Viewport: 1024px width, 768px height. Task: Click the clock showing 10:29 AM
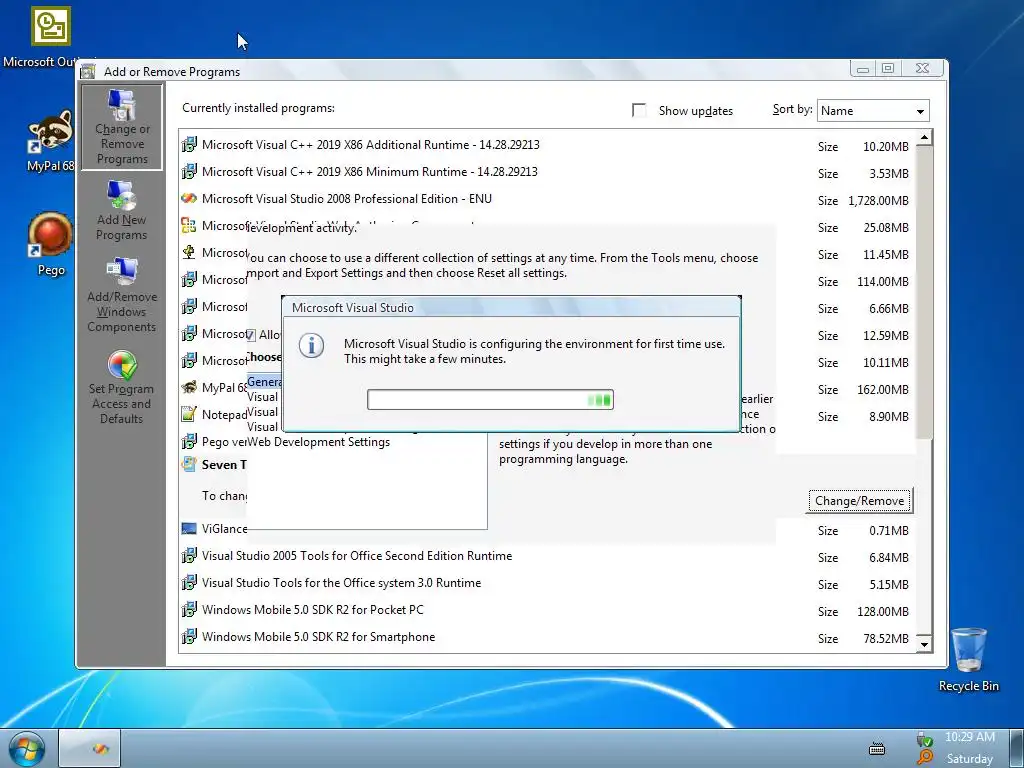tap(969, 737)
